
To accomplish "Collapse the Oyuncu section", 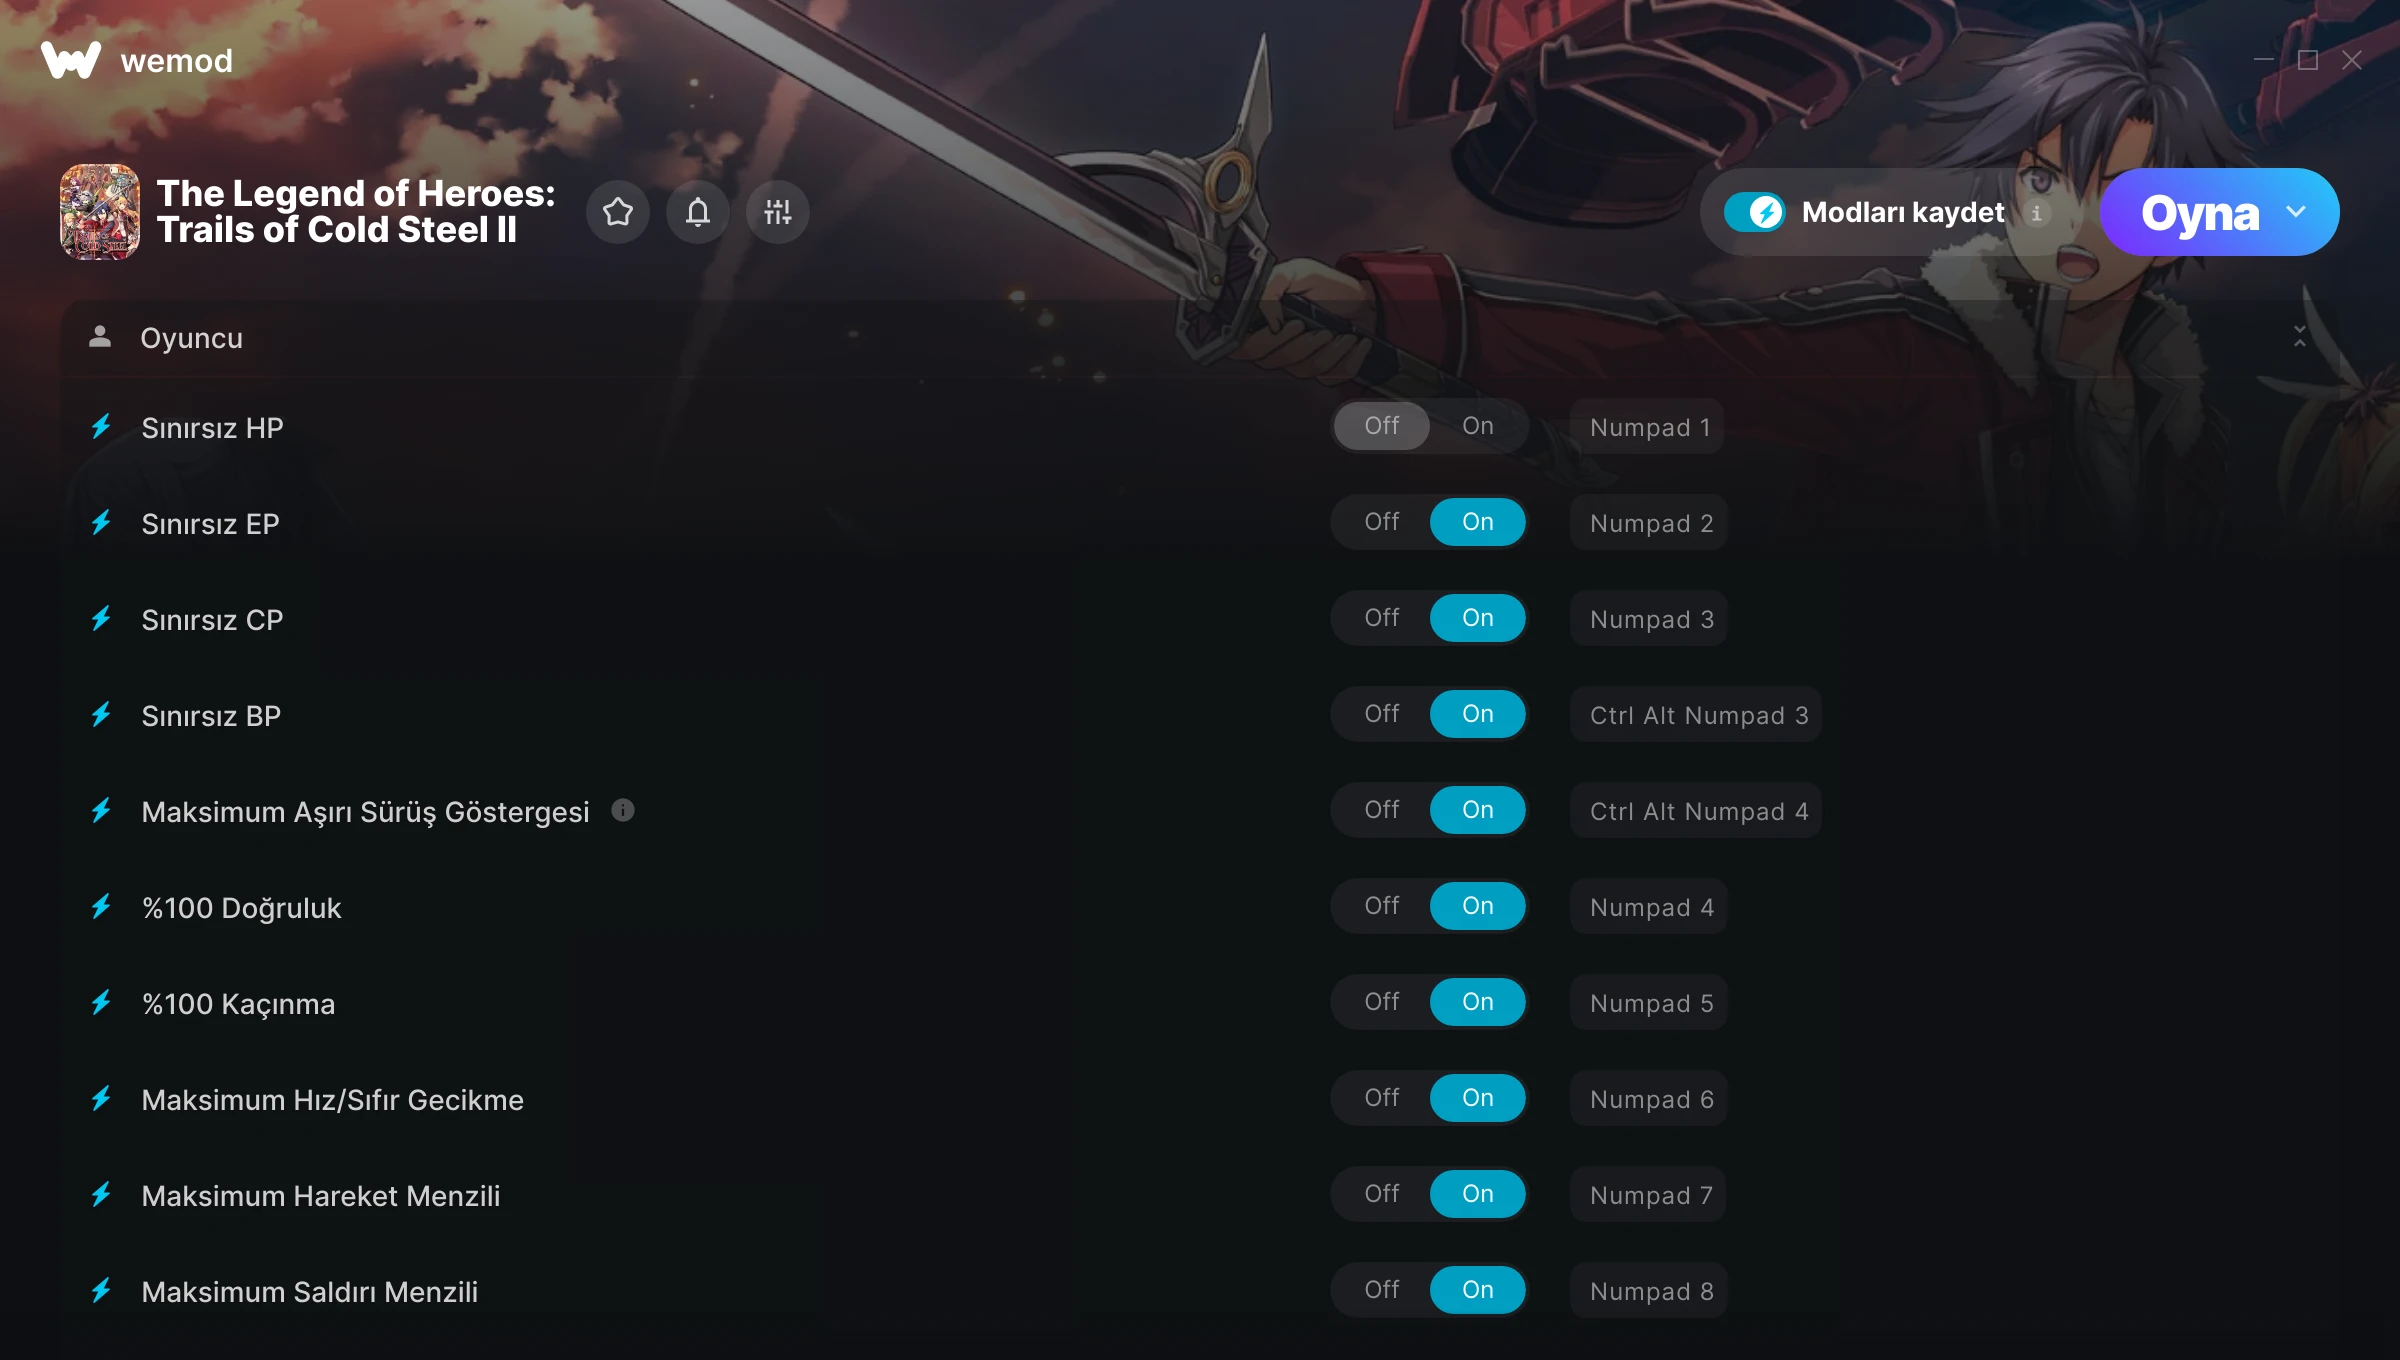I will (x=2300, y=337).
